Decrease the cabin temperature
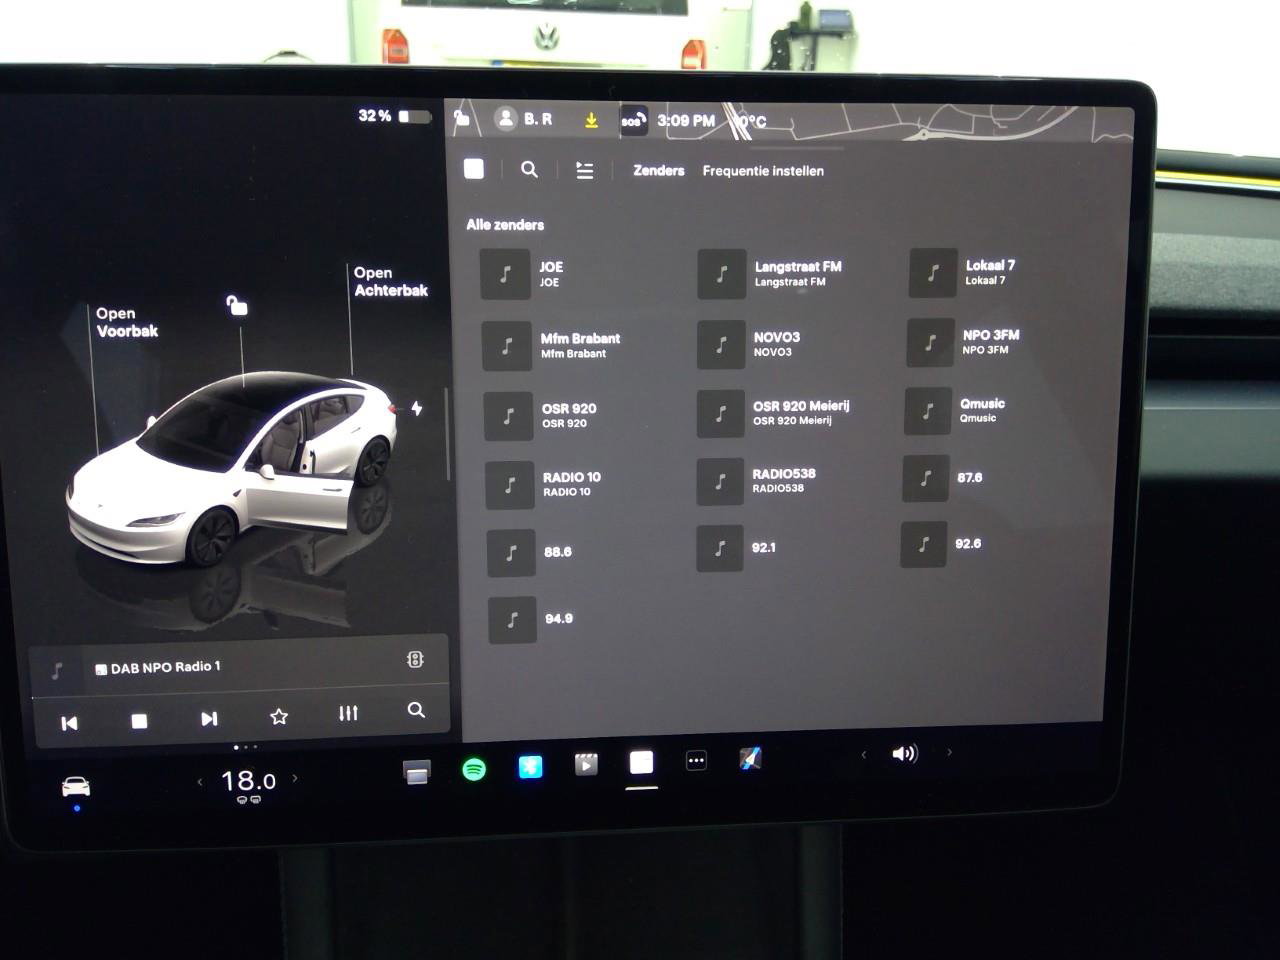 click(200, 782)
